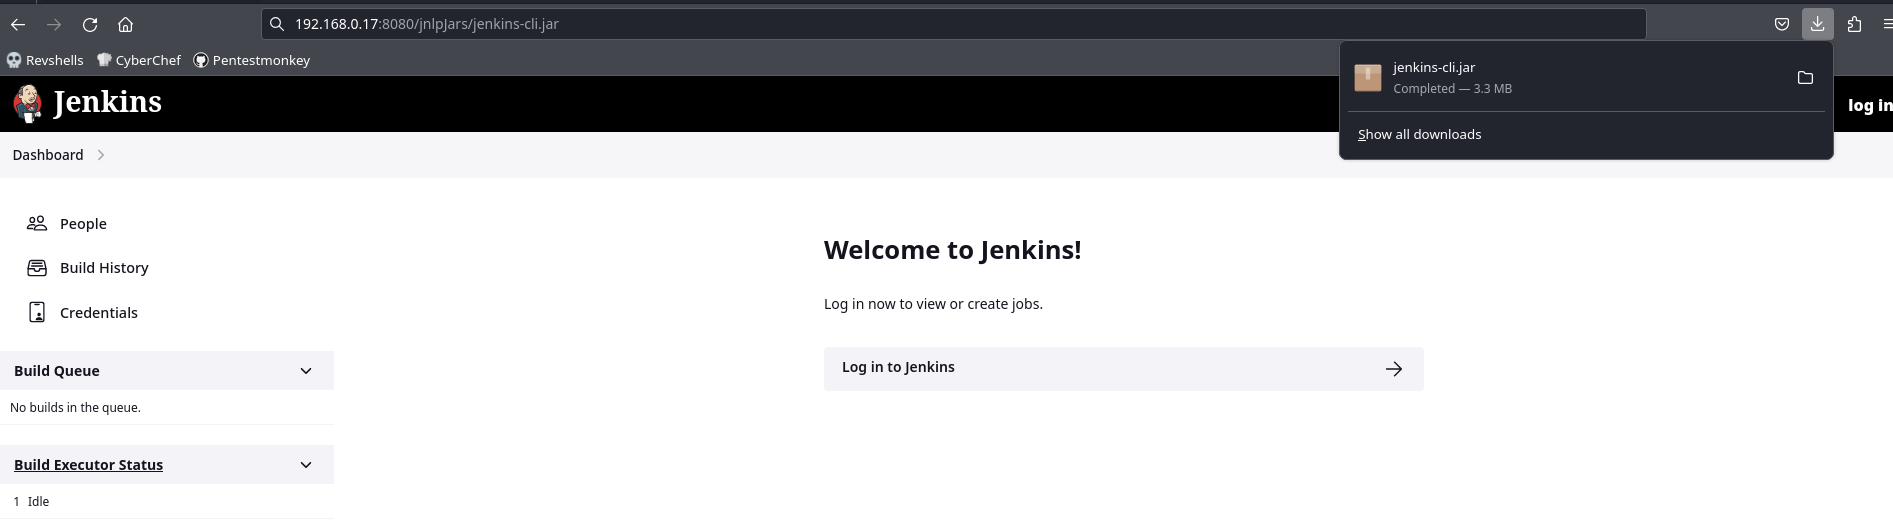Go back with the browser back arrow
The image size is (1893, 528).
coord(18,24)
